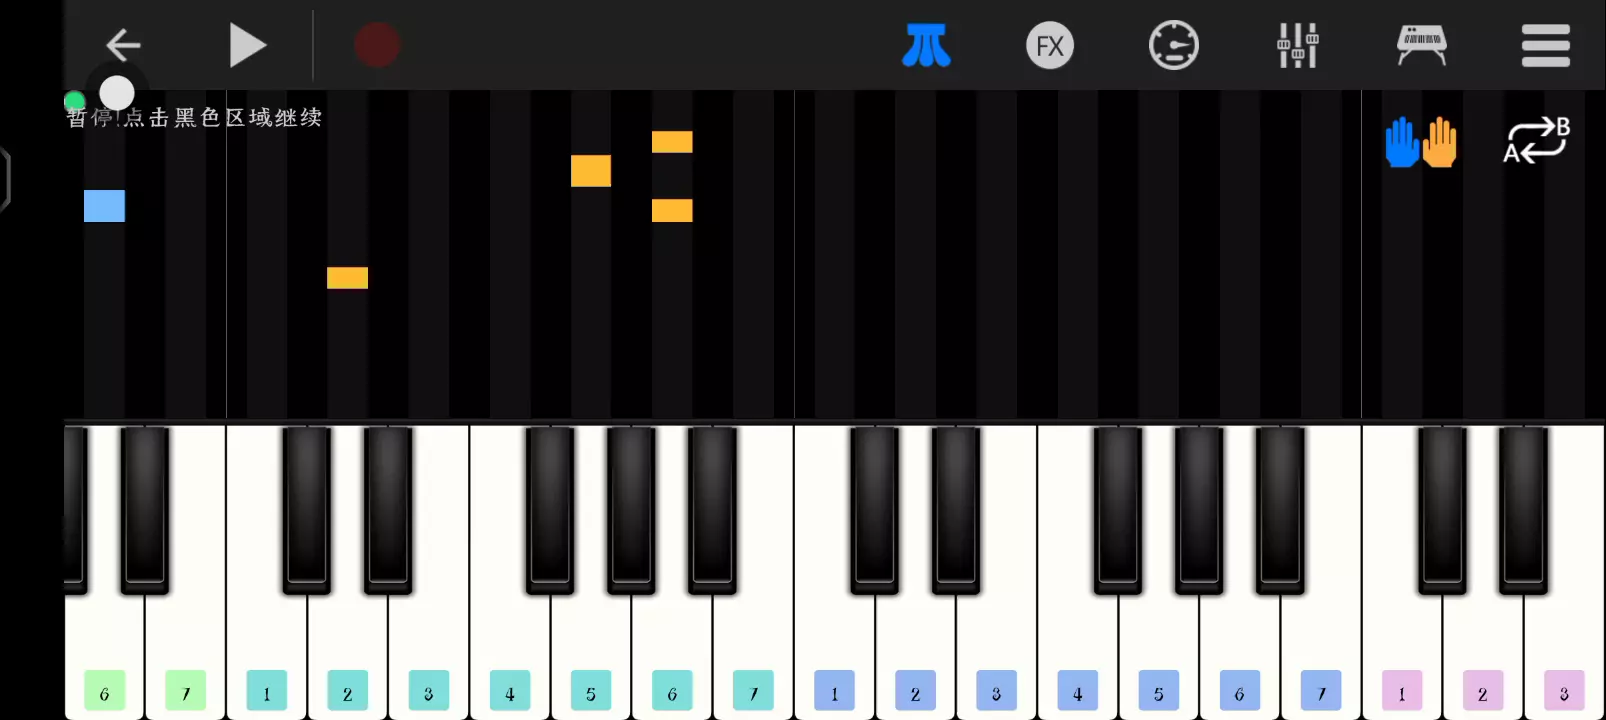Play the first blue key labeled 1

834,690
